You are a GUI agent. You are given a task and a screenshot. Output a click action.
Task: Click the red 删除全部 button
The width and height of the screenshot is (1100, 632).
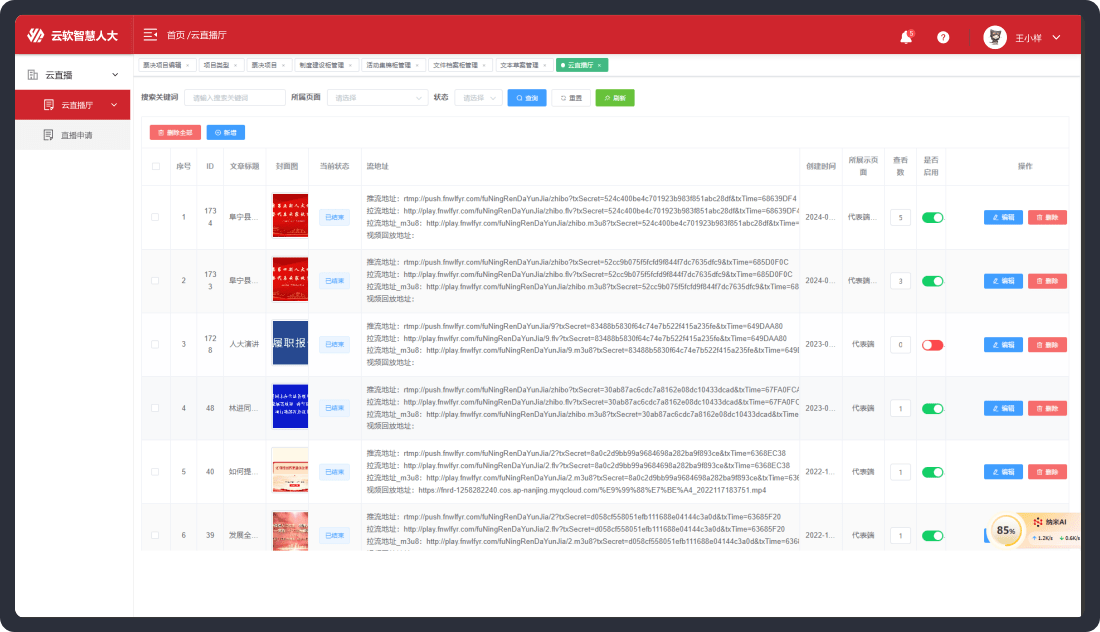click(175, 132)
